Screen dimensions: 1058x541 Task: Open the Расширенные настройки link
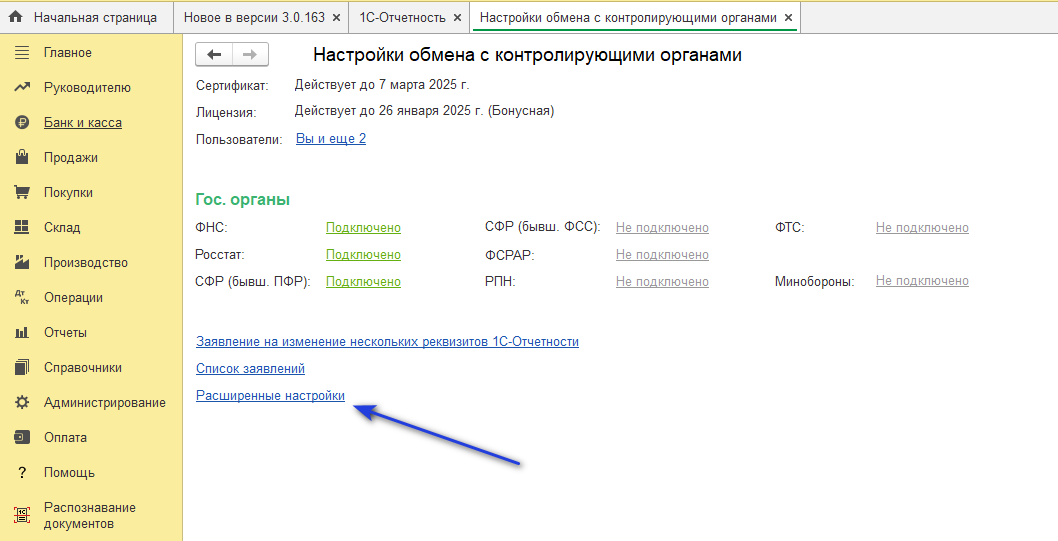tap(270, 396)
